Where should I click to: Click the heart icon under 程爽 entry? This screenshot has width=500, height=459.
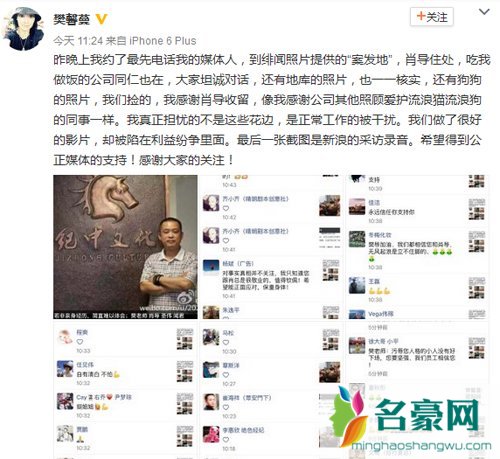tap(80, 342)
